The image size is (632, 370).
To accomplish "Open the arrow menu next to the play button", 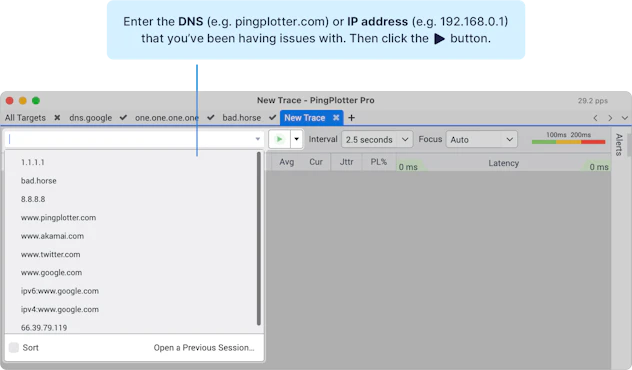I will pyautogui.click(x=296, y=139).
